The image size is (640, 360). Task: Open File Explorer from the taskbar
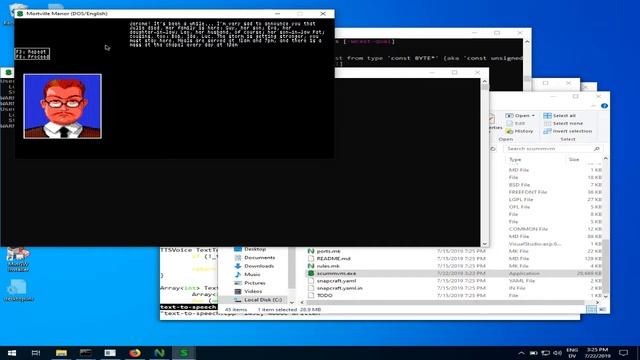click(61, 353)
